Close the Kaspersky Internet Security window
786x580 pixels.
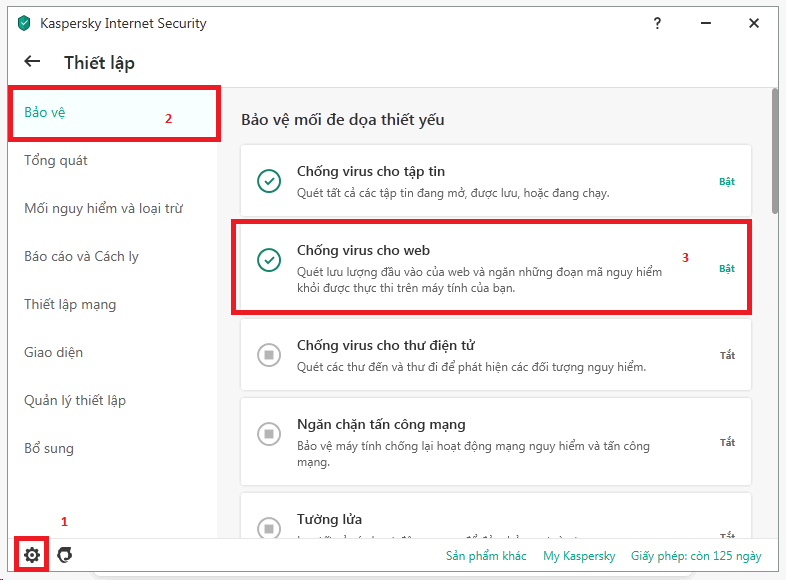(753, 23)
